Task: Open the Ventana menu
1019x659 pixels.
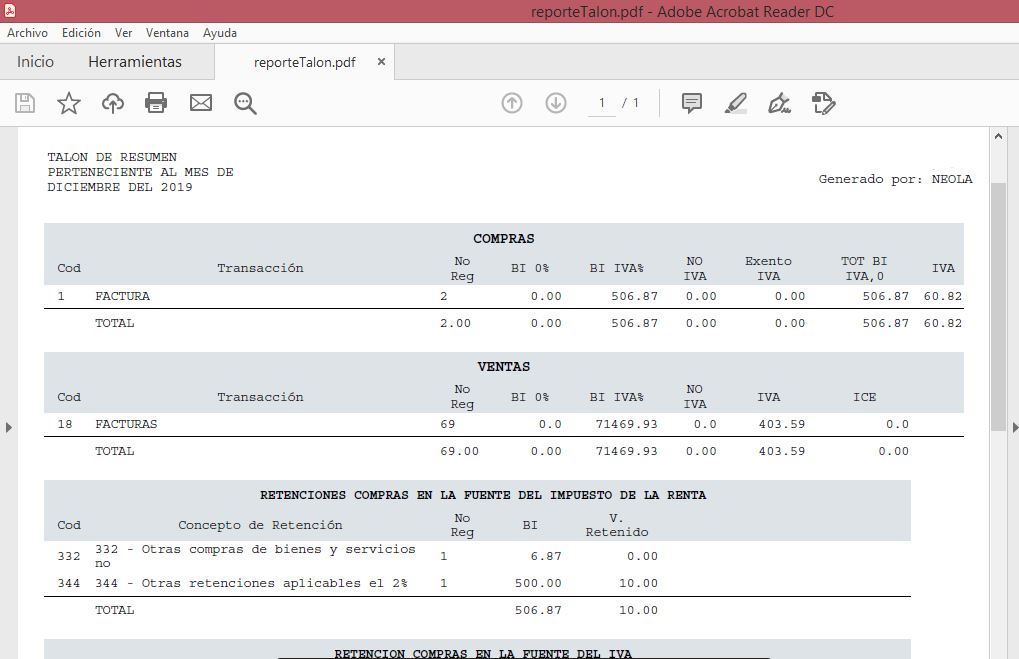Action: [x=167, y=33]
